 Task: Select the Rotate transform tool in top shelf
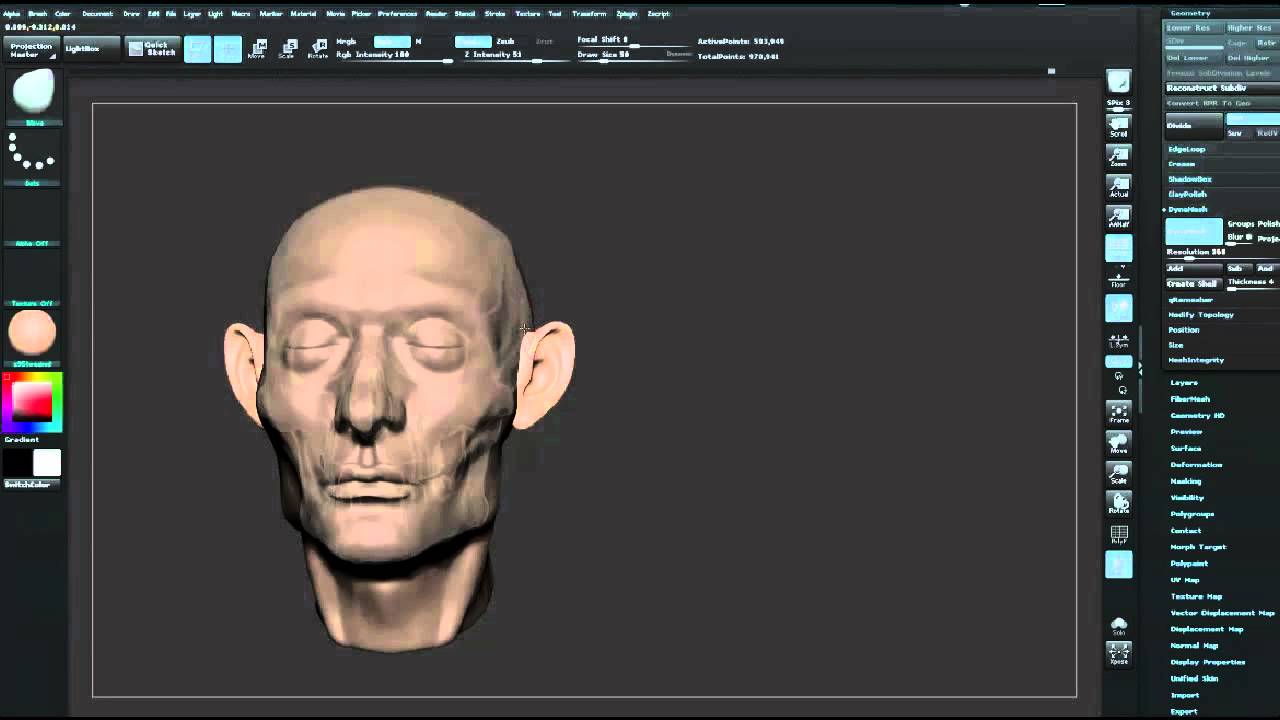(x=318, y=49)
